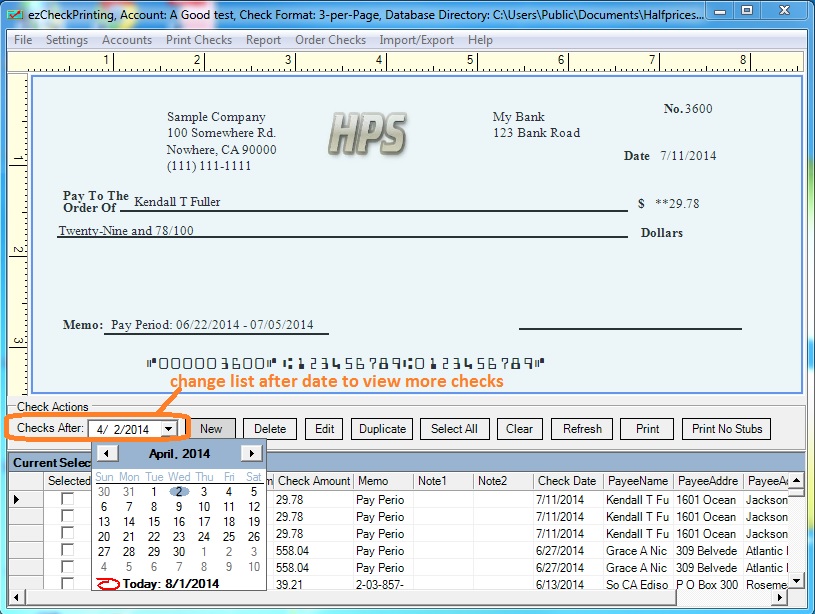Viewport: 815px width, 614px height.
Task: Click the Duplicate button
Action: click(x=382, y=429)
